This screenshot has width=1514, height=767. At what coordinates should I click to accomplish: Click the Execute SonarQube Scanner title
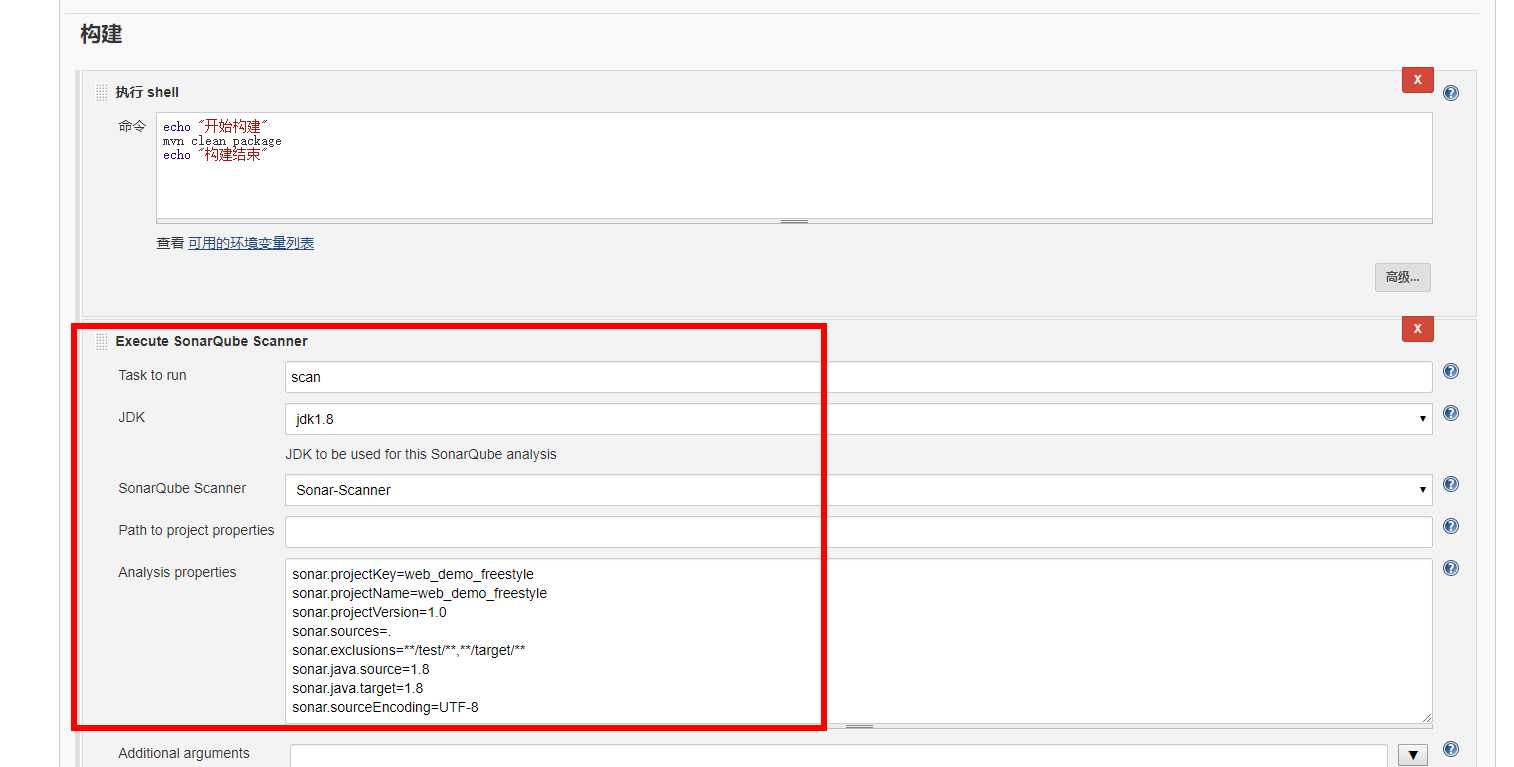point(212,341)
